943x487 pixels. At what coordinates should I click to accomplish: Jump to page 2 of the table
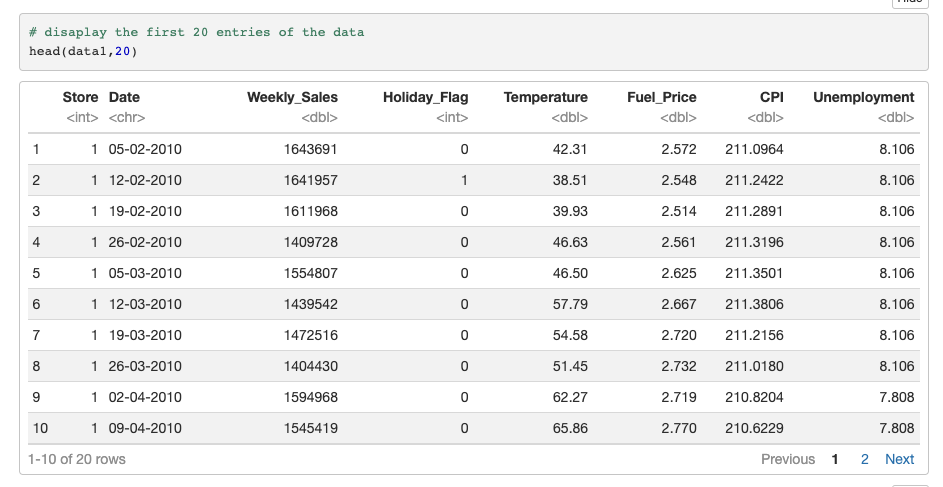[x=864, y=459]
